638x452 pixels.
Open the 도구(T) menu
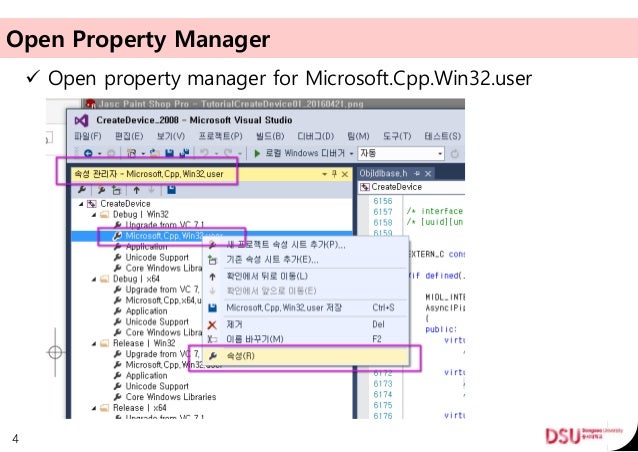tap(397, 136)
